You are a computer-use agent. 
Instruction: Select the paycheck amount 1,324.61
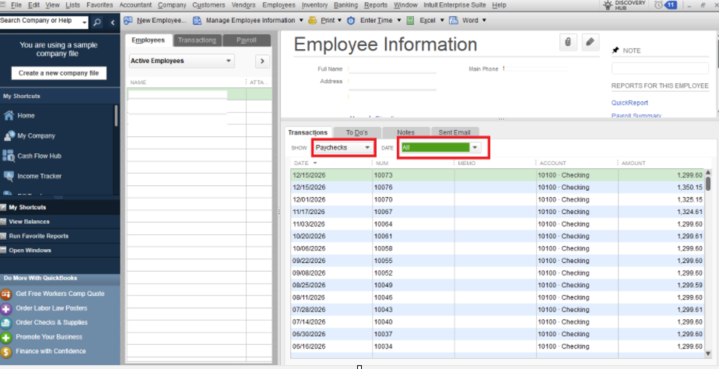[689, 212]
